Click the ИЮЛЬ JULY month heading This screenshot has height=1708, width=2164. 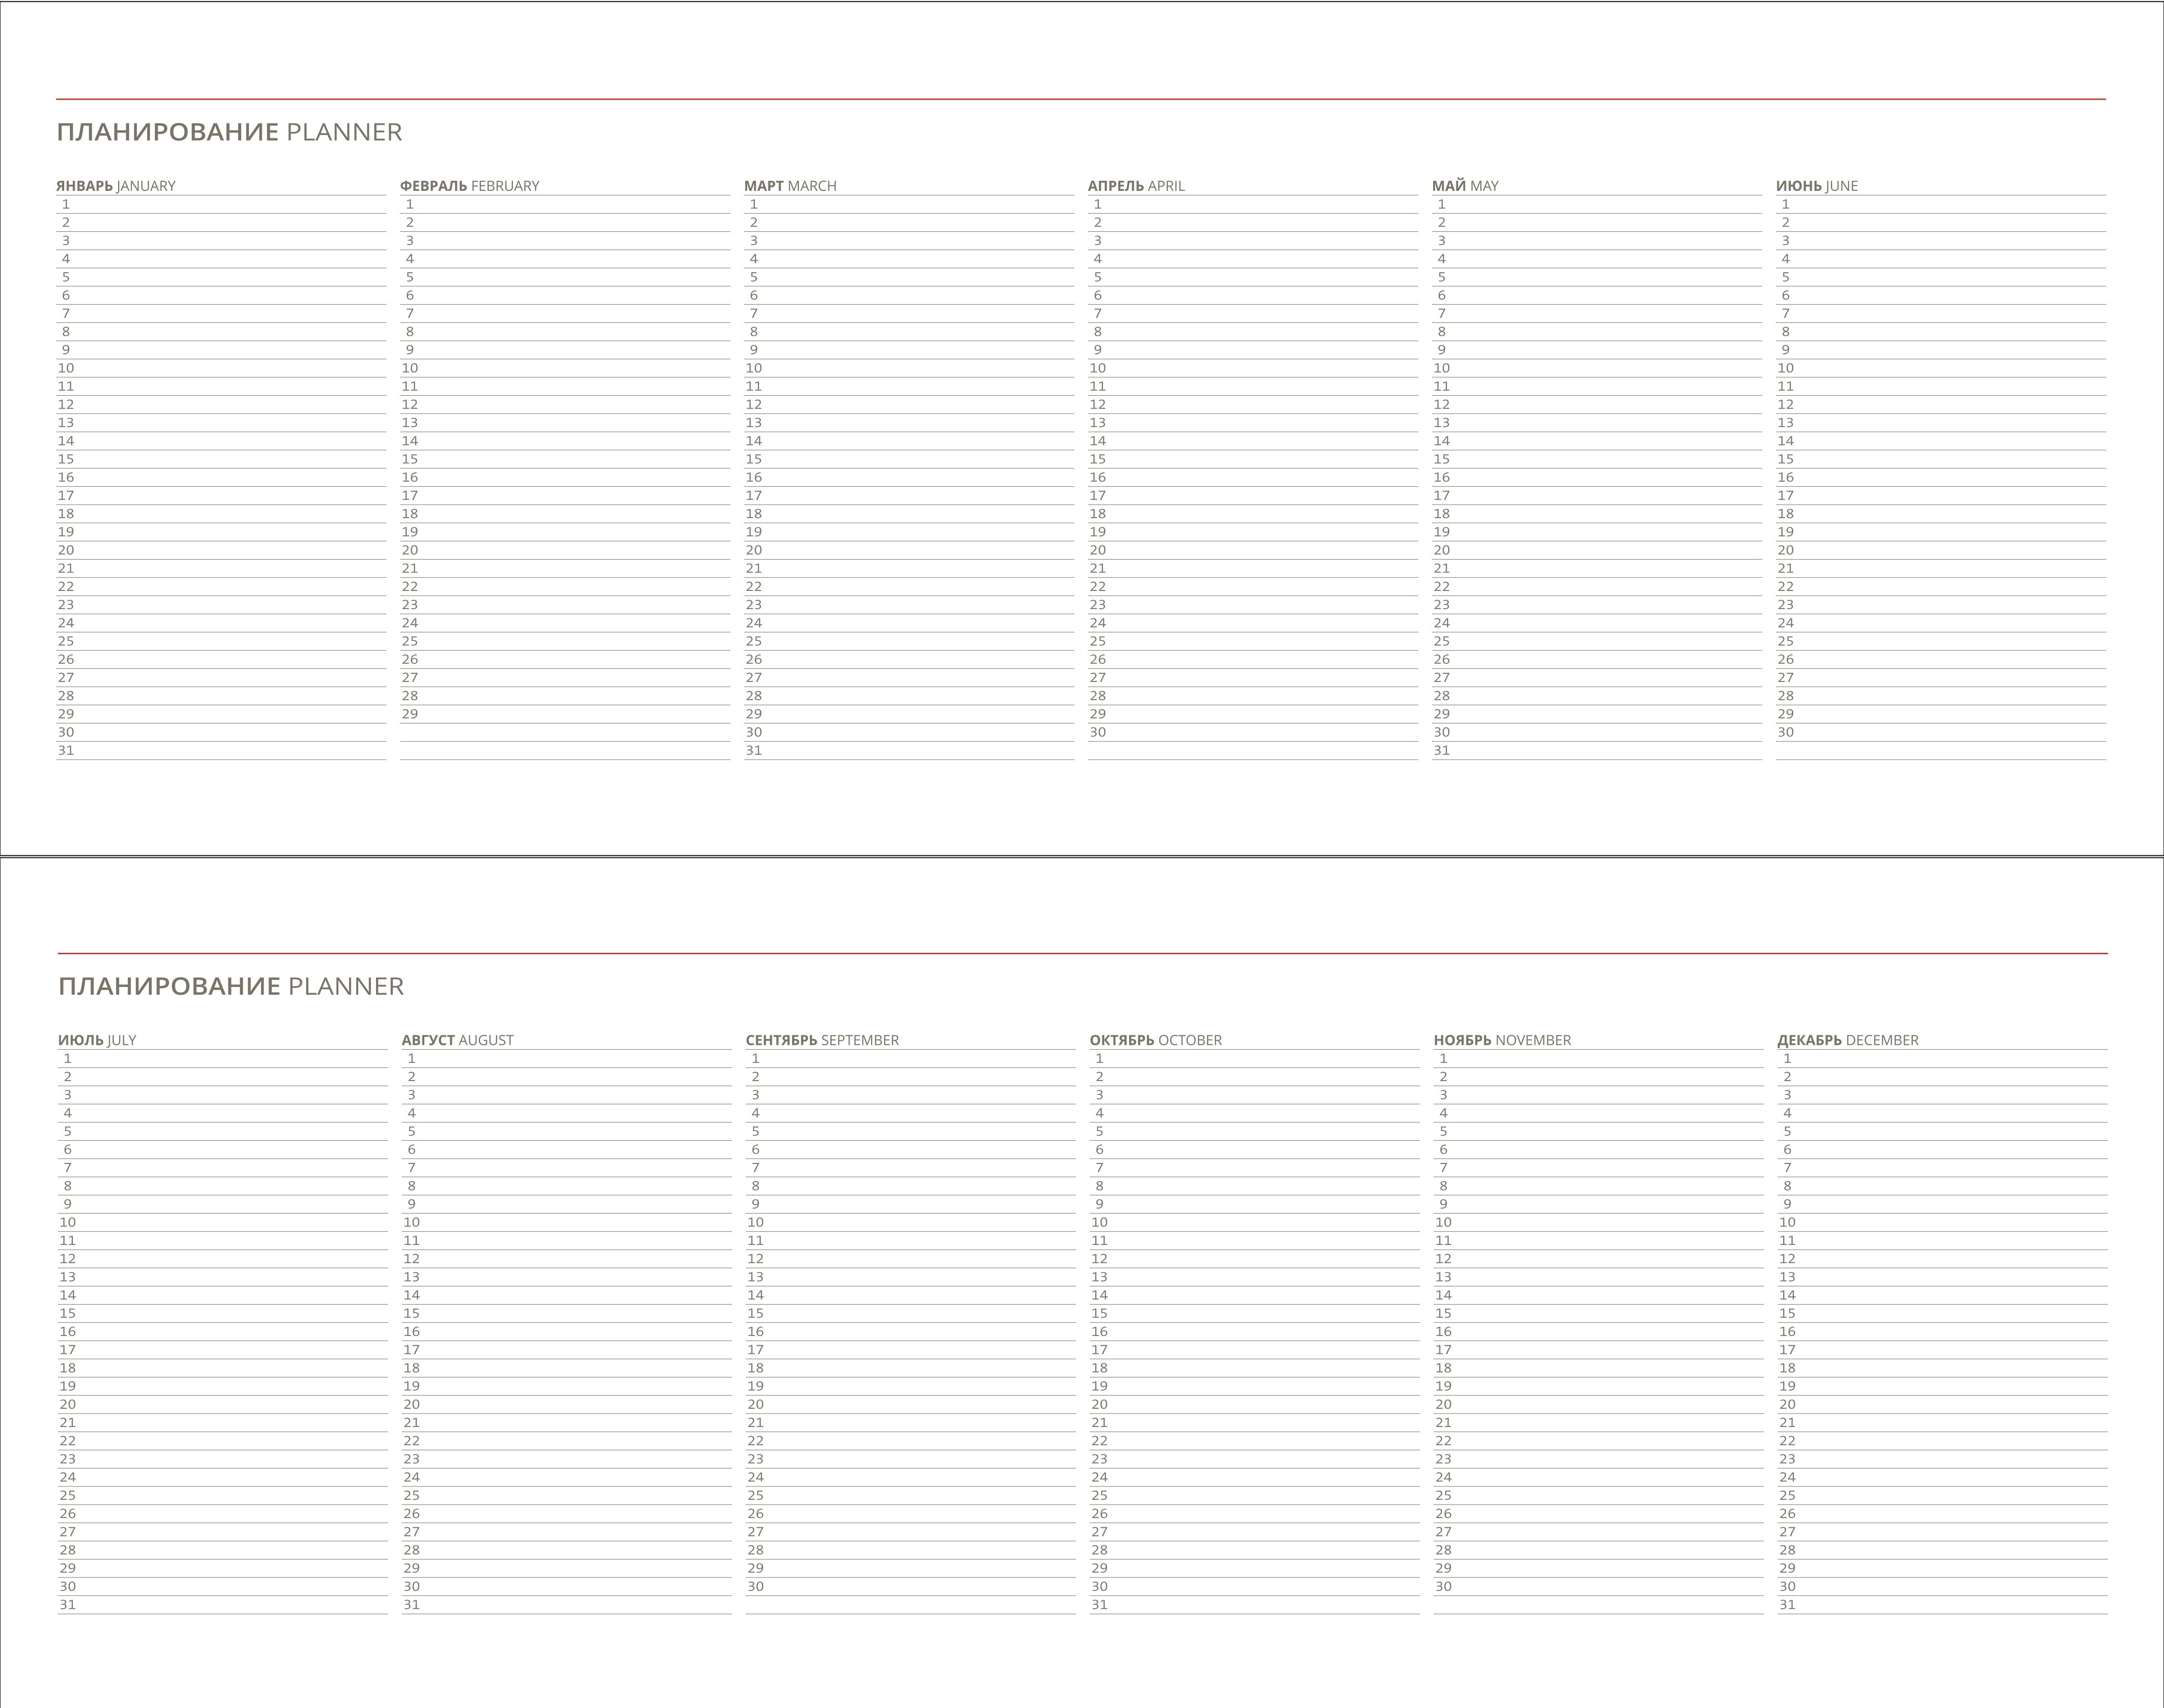click(x=97, y=1040)
